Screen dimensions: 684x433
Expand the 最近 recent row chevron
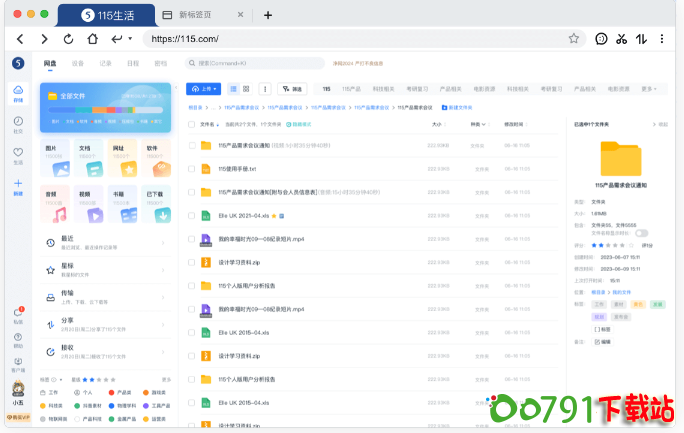point(163,243)
